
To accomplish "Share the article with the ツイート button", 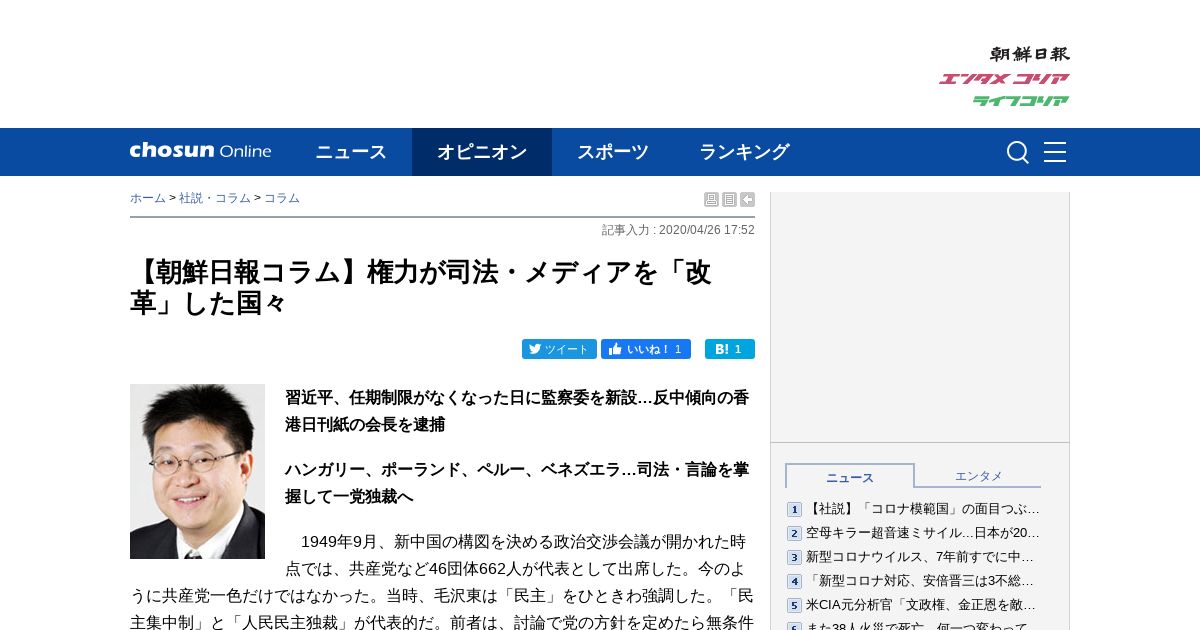I will [x=559, y=349].
